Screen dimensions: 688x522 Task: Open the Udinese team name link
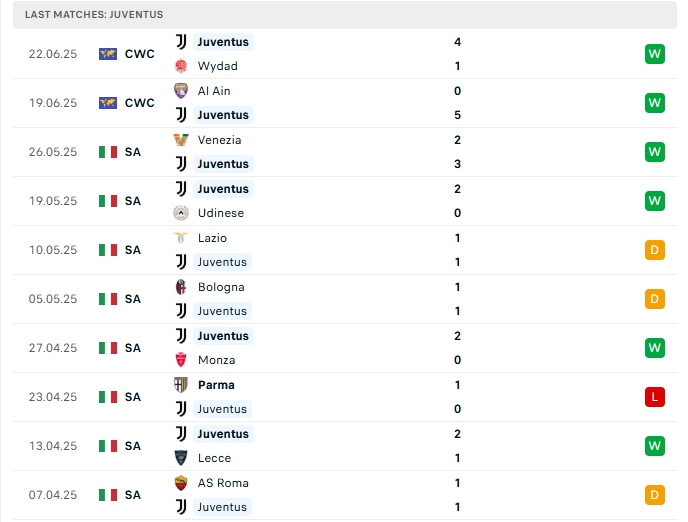coord(220,213)
